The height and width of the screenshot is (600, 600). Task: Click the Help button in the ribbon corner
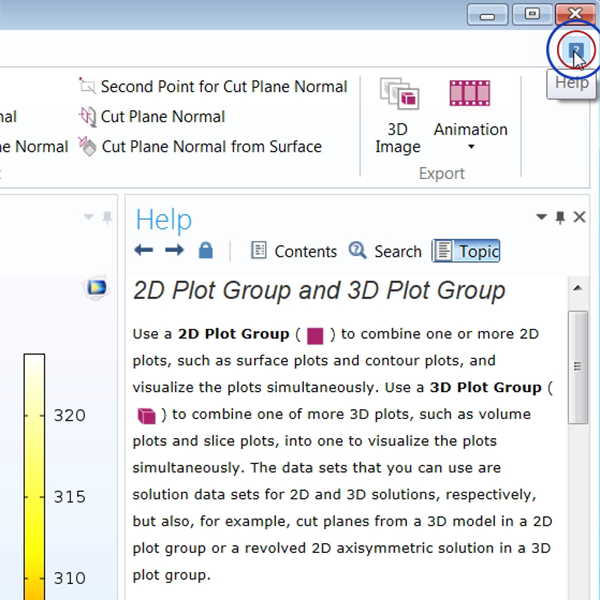[576, 50]
